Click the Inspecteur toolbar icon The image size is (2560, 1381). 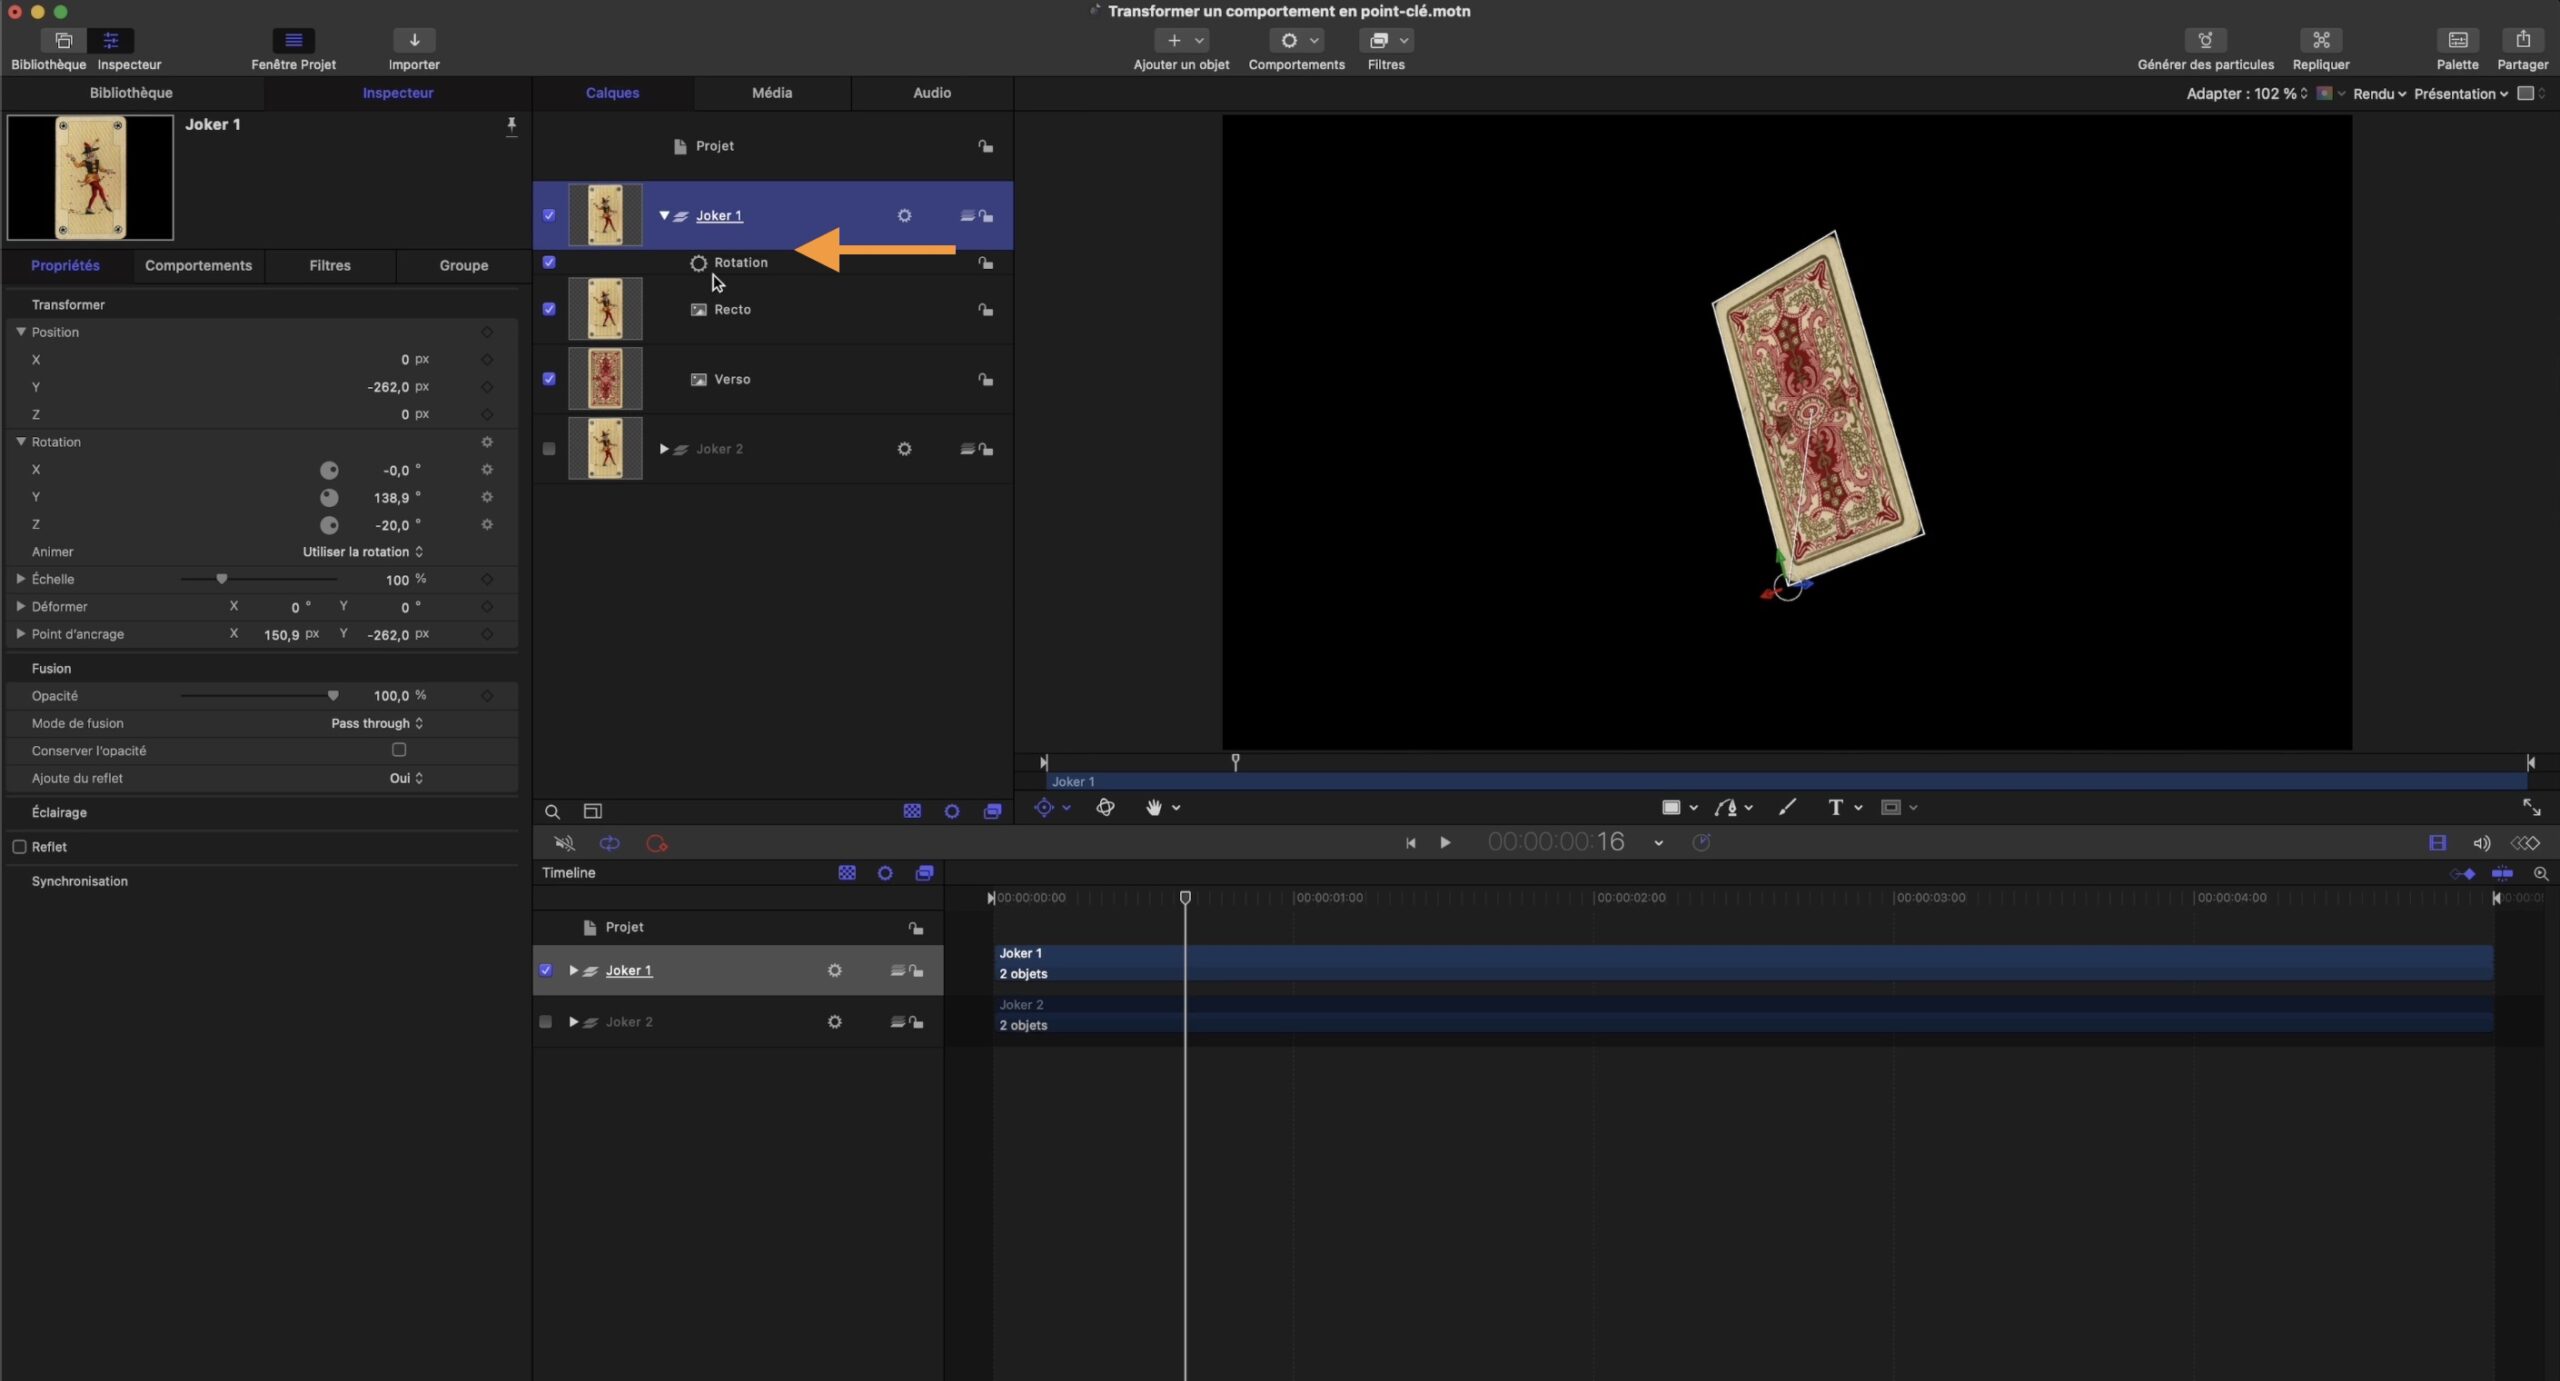pyautogui.click(x=111, y=40)
